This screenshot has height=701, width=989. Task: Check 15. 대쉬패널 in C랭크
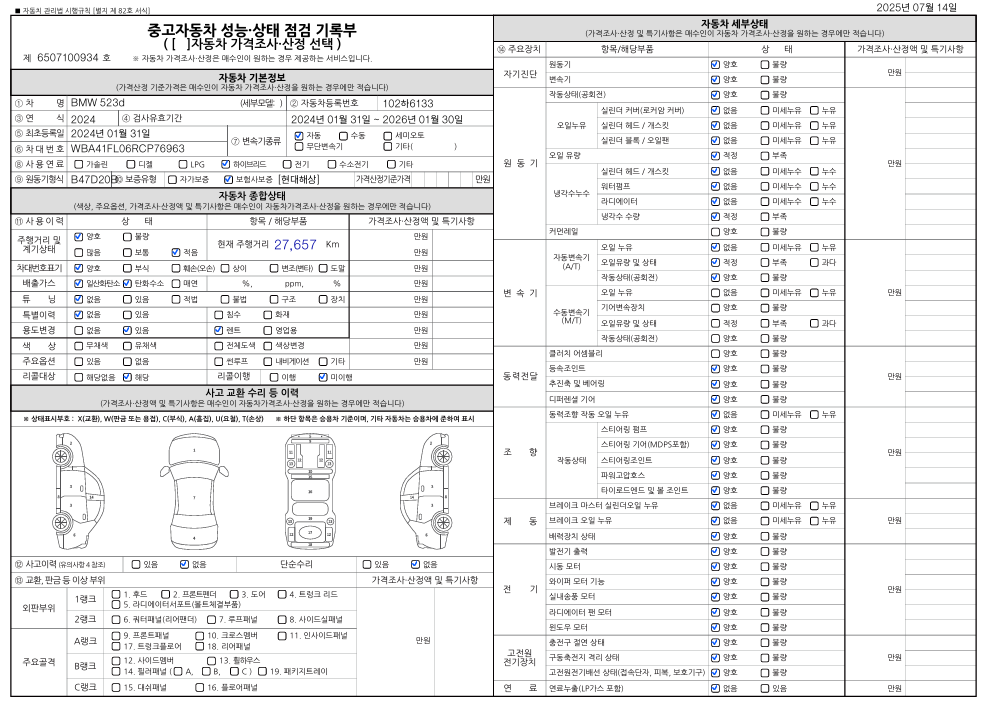(x=116, y=688)
